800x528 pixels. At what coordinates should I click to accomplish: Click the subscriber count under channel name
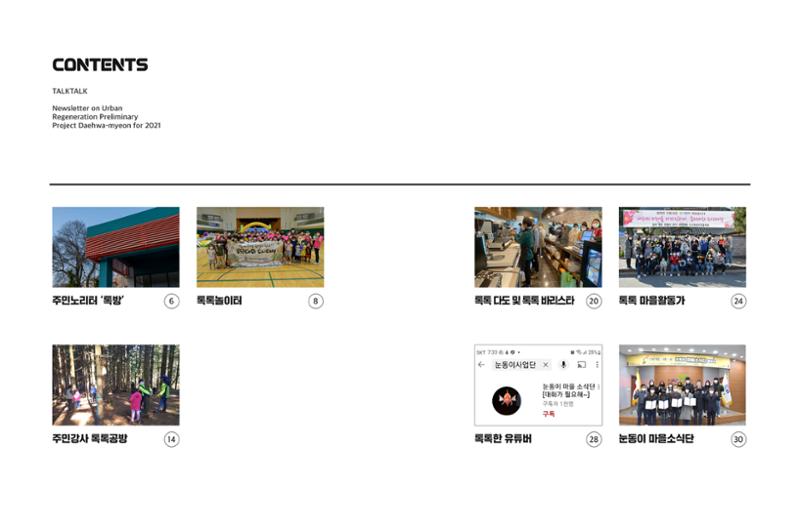(x=558, y=404)
